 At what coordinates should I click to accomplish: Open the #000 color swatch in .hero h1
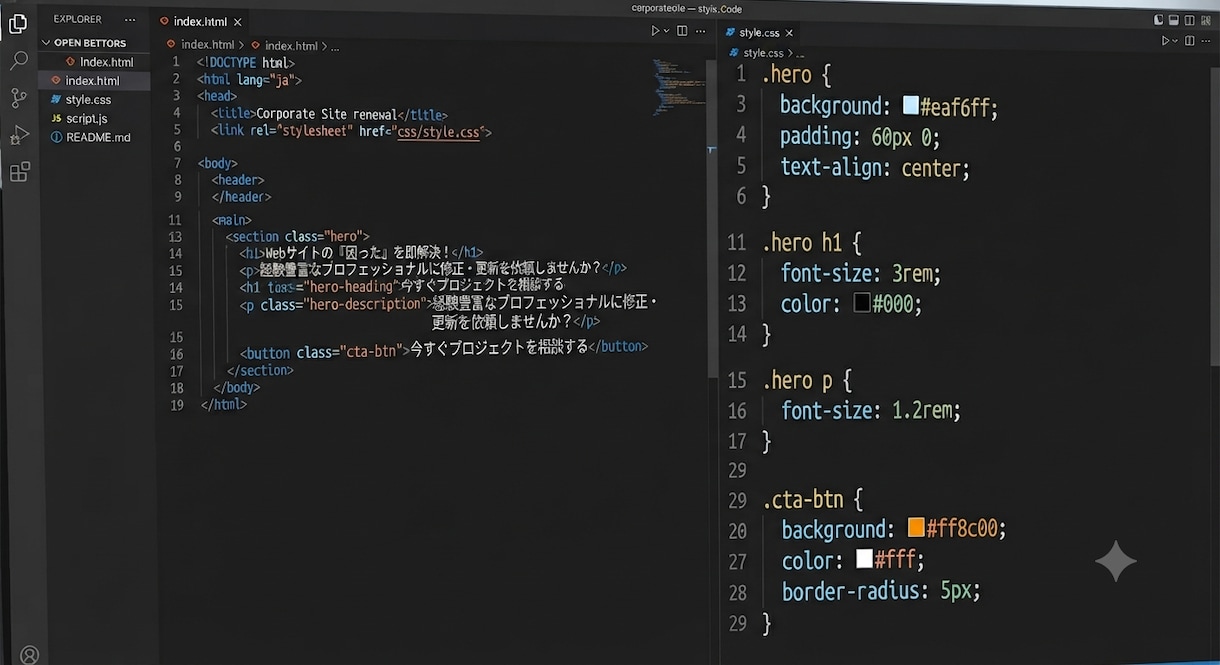click(862, 303)
